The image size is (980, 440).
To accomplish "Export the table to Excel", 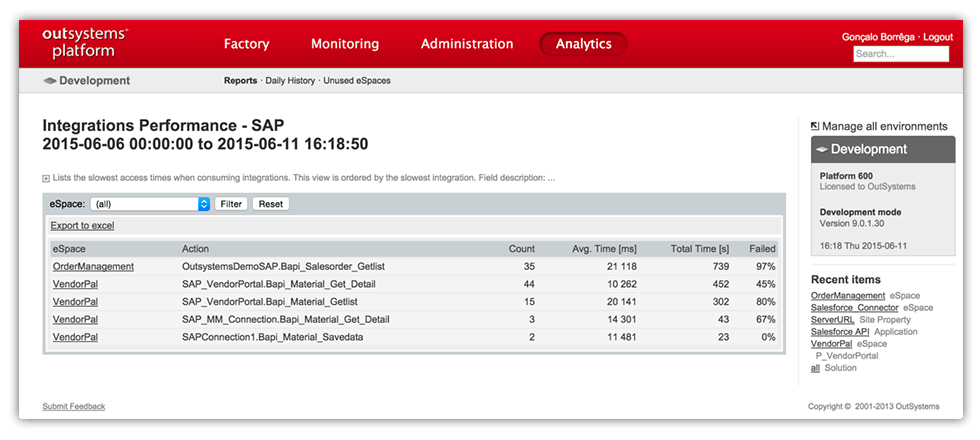I will (82, 226).
